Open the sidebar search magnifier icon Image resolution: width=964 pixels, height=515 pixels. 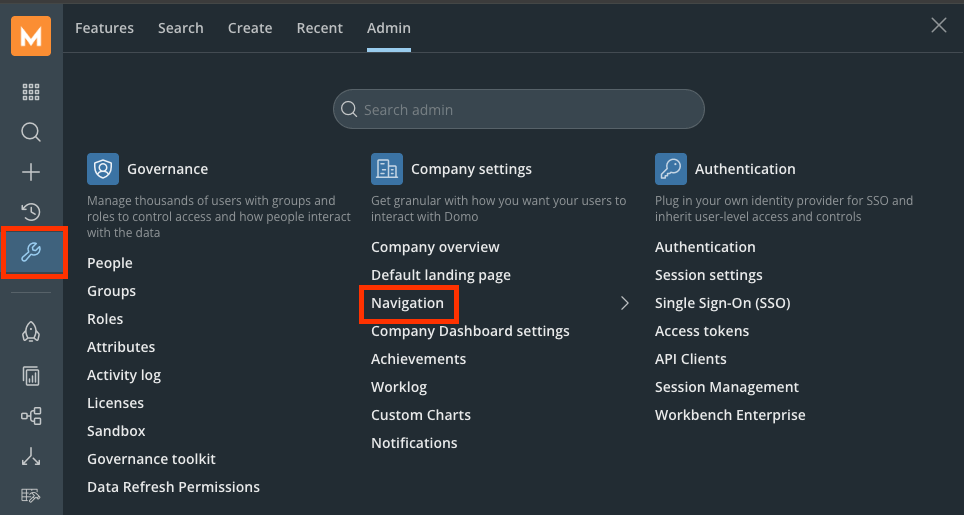(x=31, y=132)
